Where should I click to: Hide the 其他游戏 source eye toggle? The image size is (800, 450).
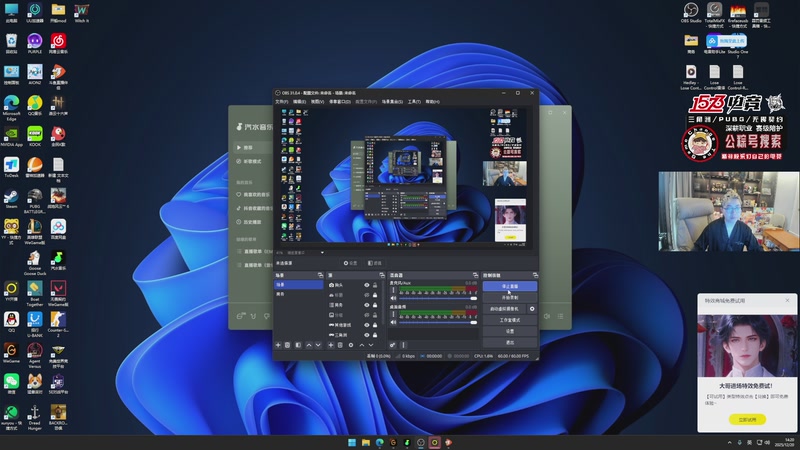[366, 325]
